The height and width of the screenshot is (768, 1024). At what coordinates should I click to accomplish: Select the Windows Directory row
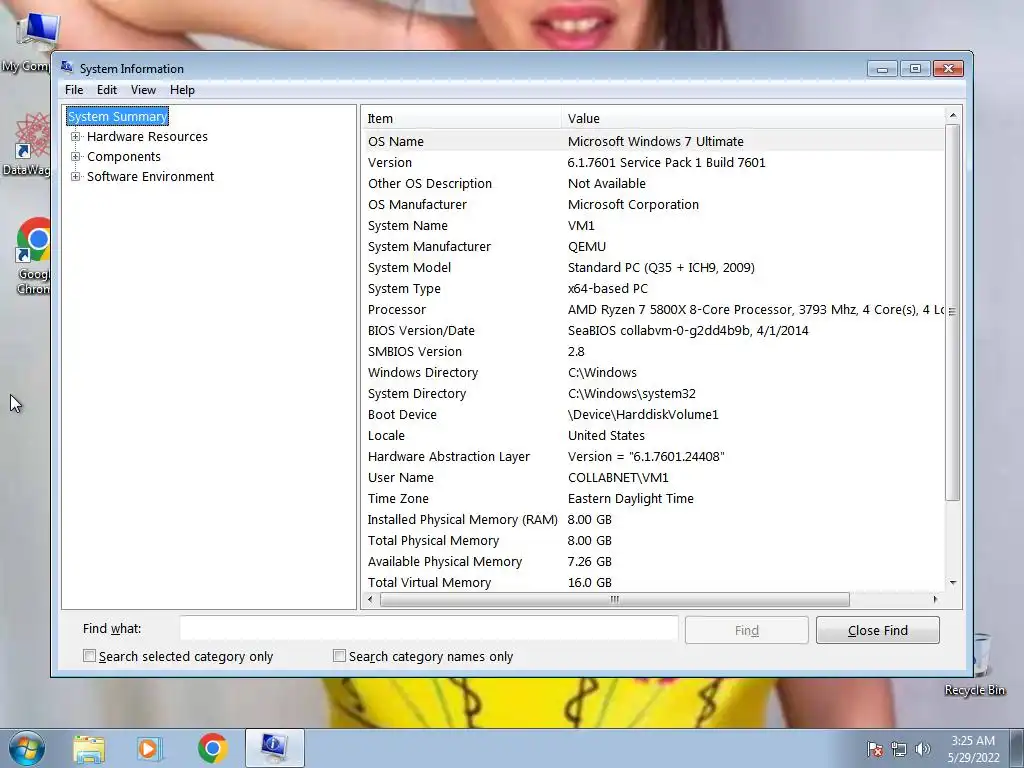(653, 372)
